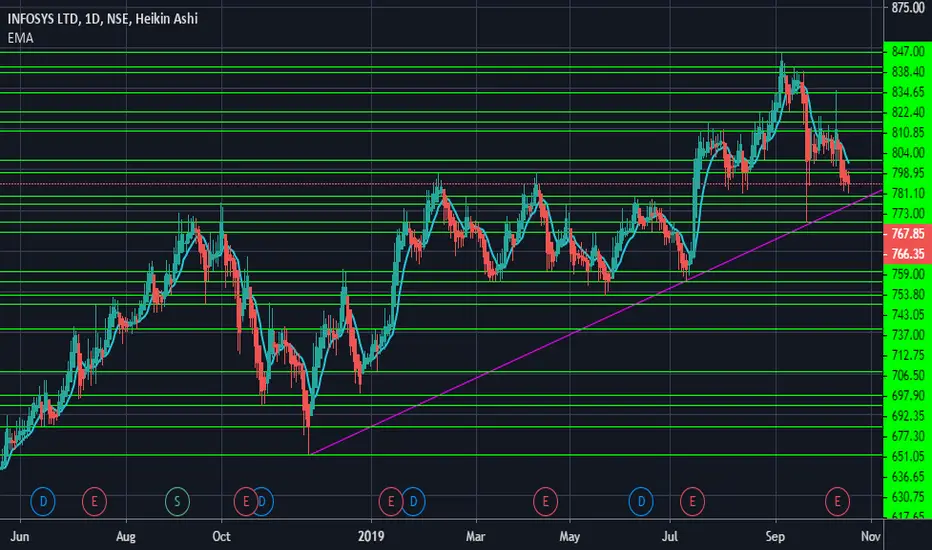Click the E earnings marker before Nov
This screenshot has width=932, height=550.
tap(837, 501)
